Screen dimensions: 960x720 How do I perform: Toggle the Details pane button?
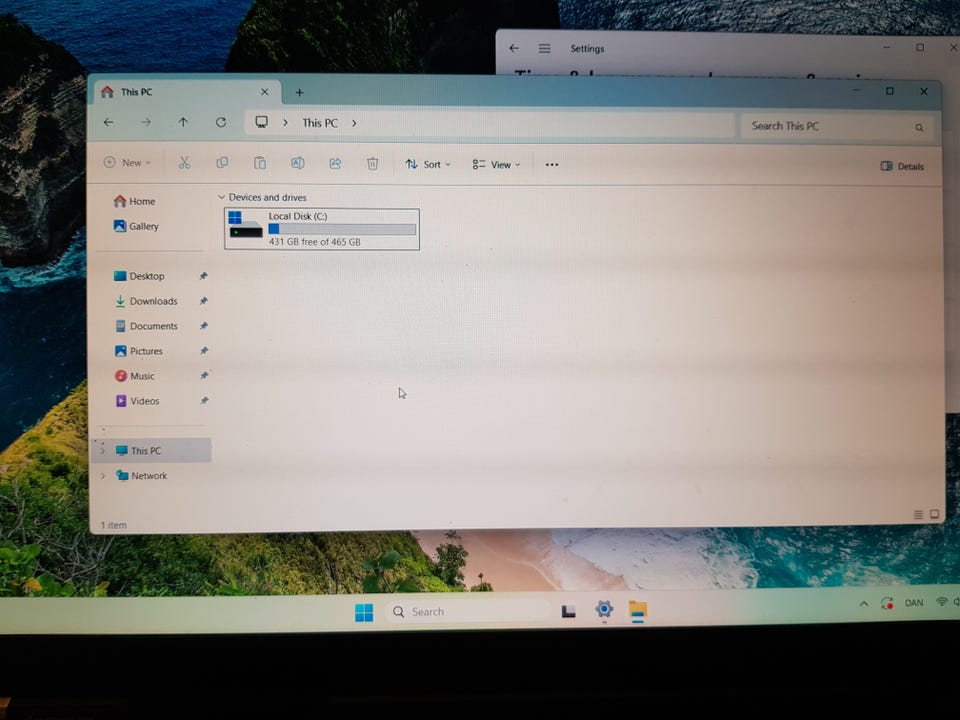902,167
